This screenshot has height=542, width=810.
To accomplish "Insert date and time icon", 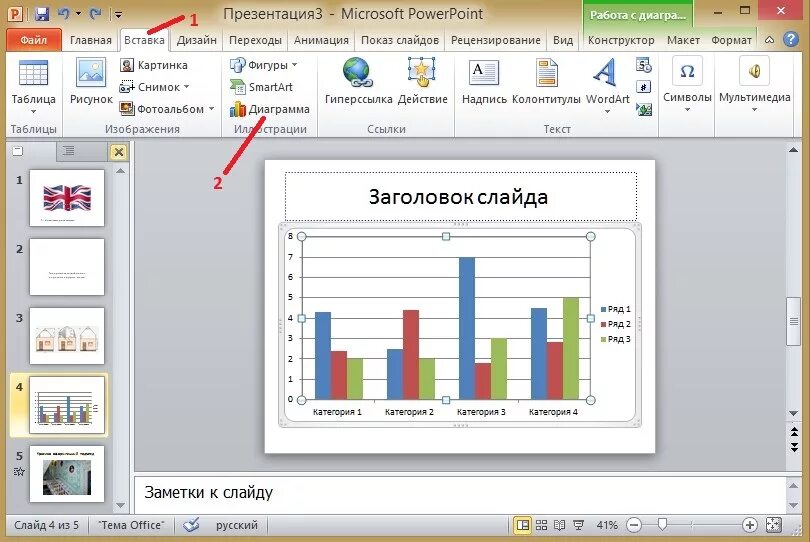I will pyautogui.click(x=644, y=66).
